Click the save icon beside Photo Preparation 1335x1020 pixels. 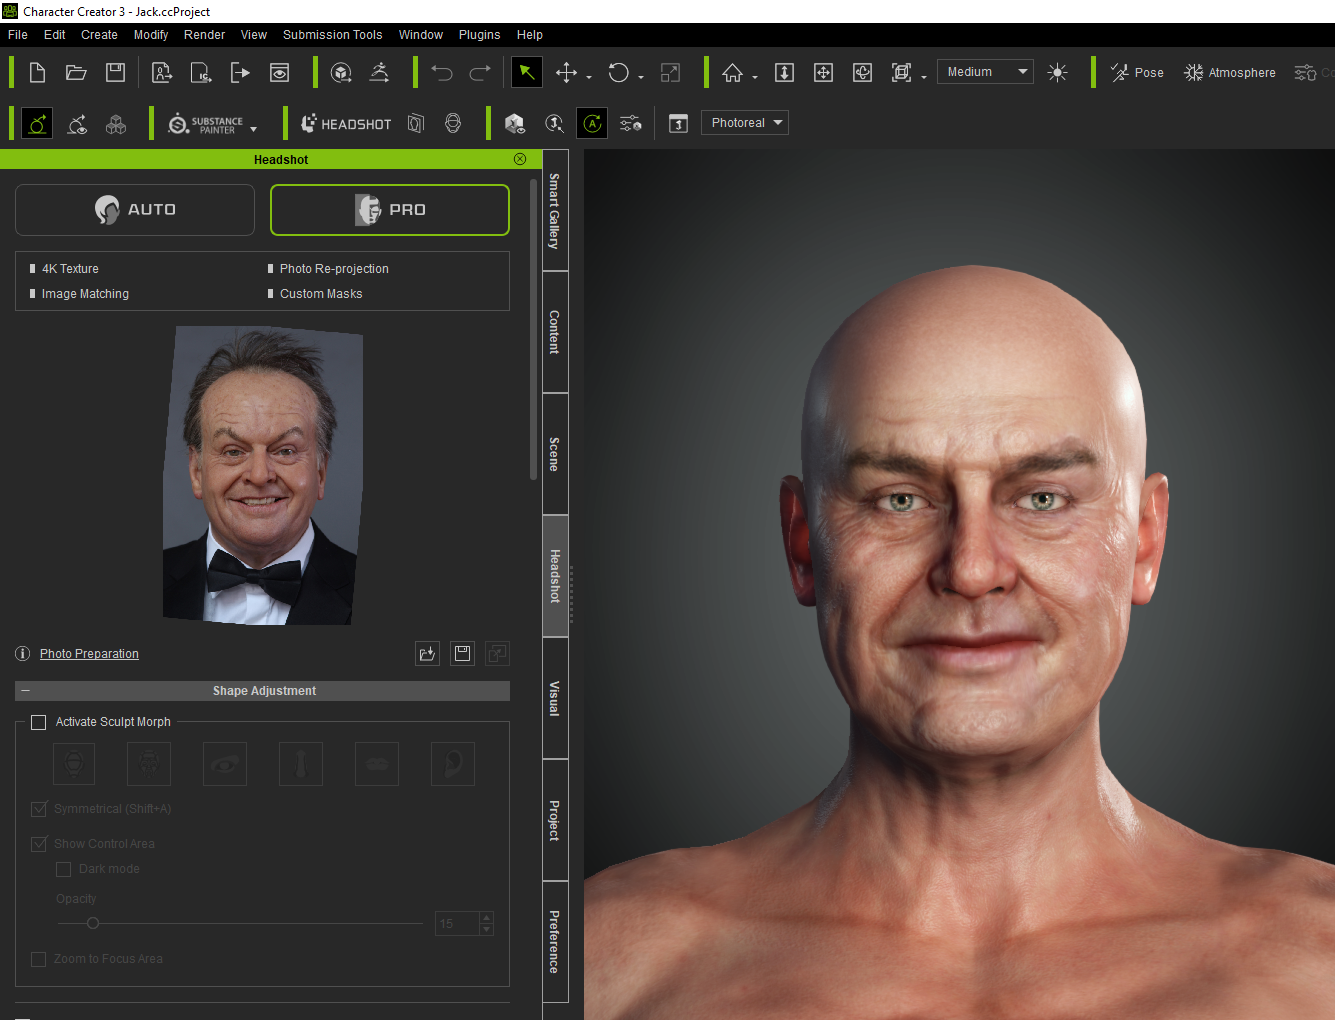[462, 654]
